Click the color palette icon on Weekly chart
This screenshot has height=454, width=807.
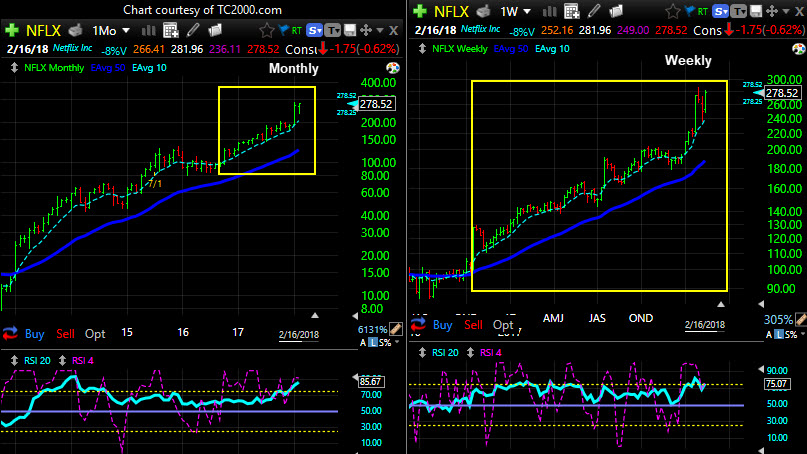(x=799, y=49)
